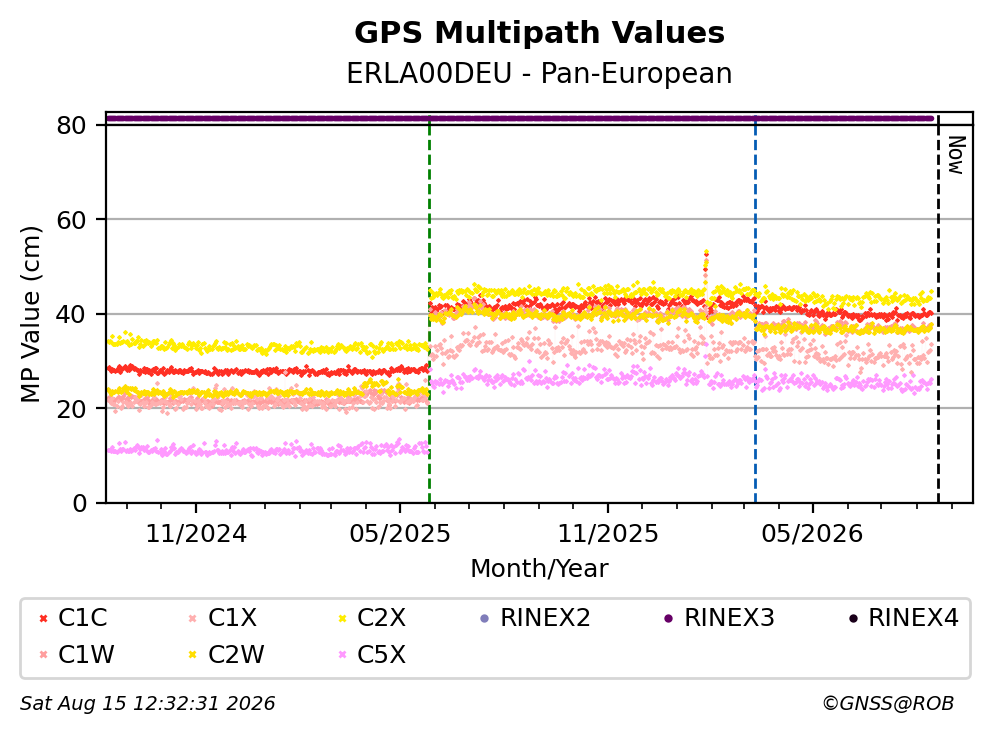Click the GPS Multipath Values title
This screenshot has height=734, width=992.
tap(539, 33)
